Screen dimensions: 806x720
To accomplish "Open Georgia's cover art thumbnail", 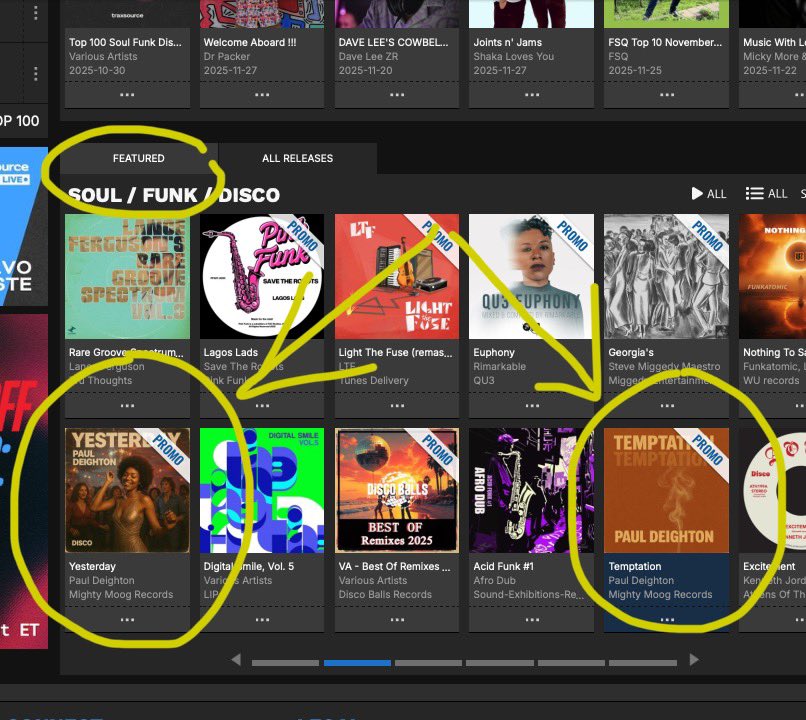I will 666,276.
